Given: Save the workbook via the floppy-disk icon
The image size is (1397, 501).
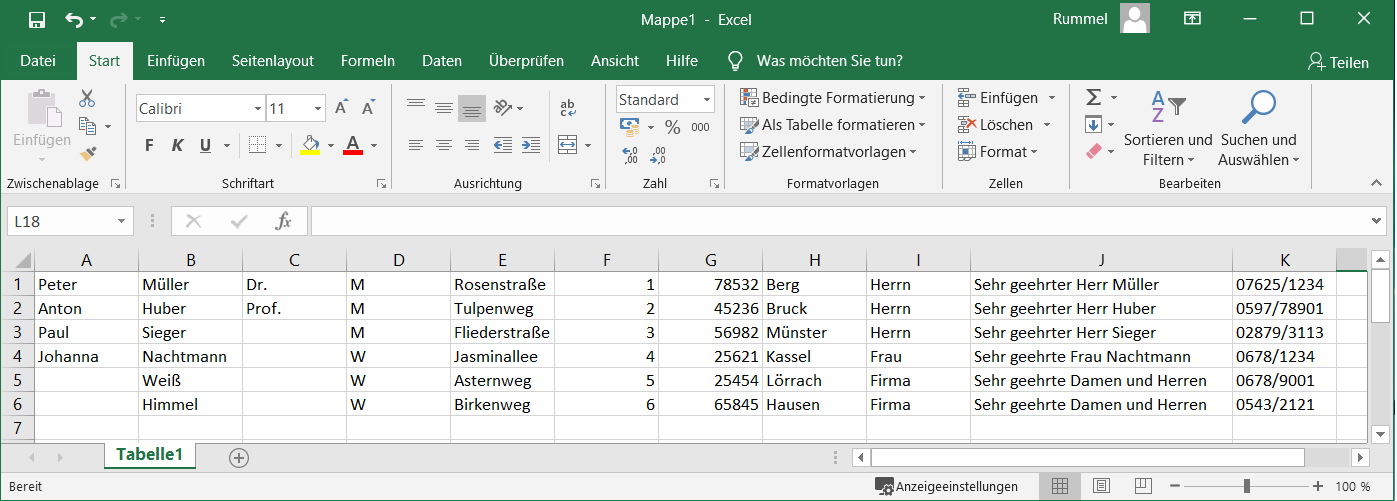Looking at the screenshot, I should coord(37,19).
